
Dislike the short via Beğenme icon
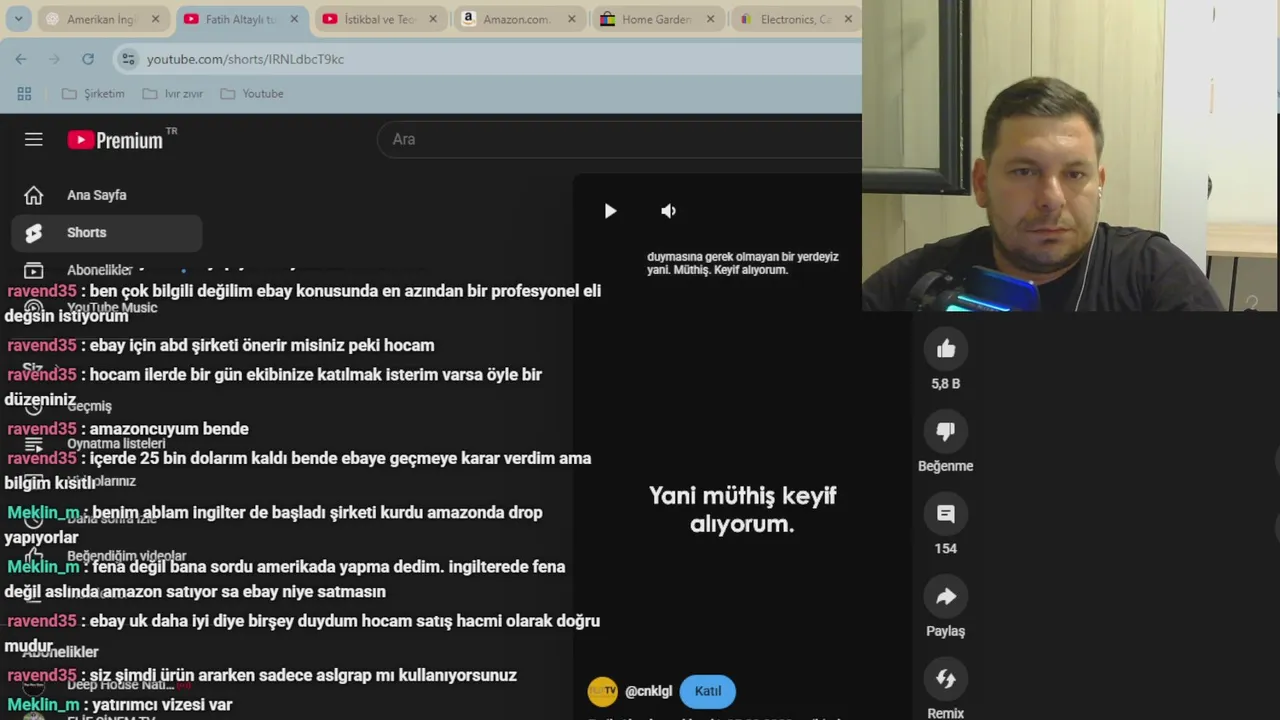click(x=946, y=431)
